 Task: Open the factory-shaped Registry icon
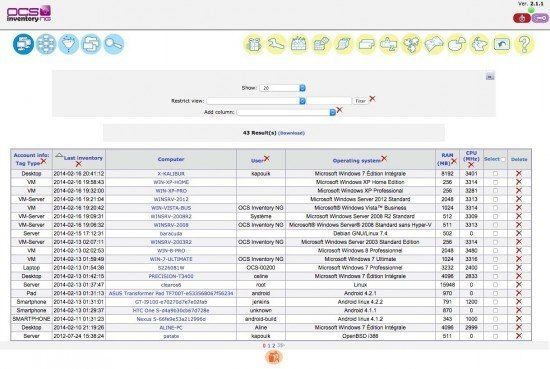(299, 44)
